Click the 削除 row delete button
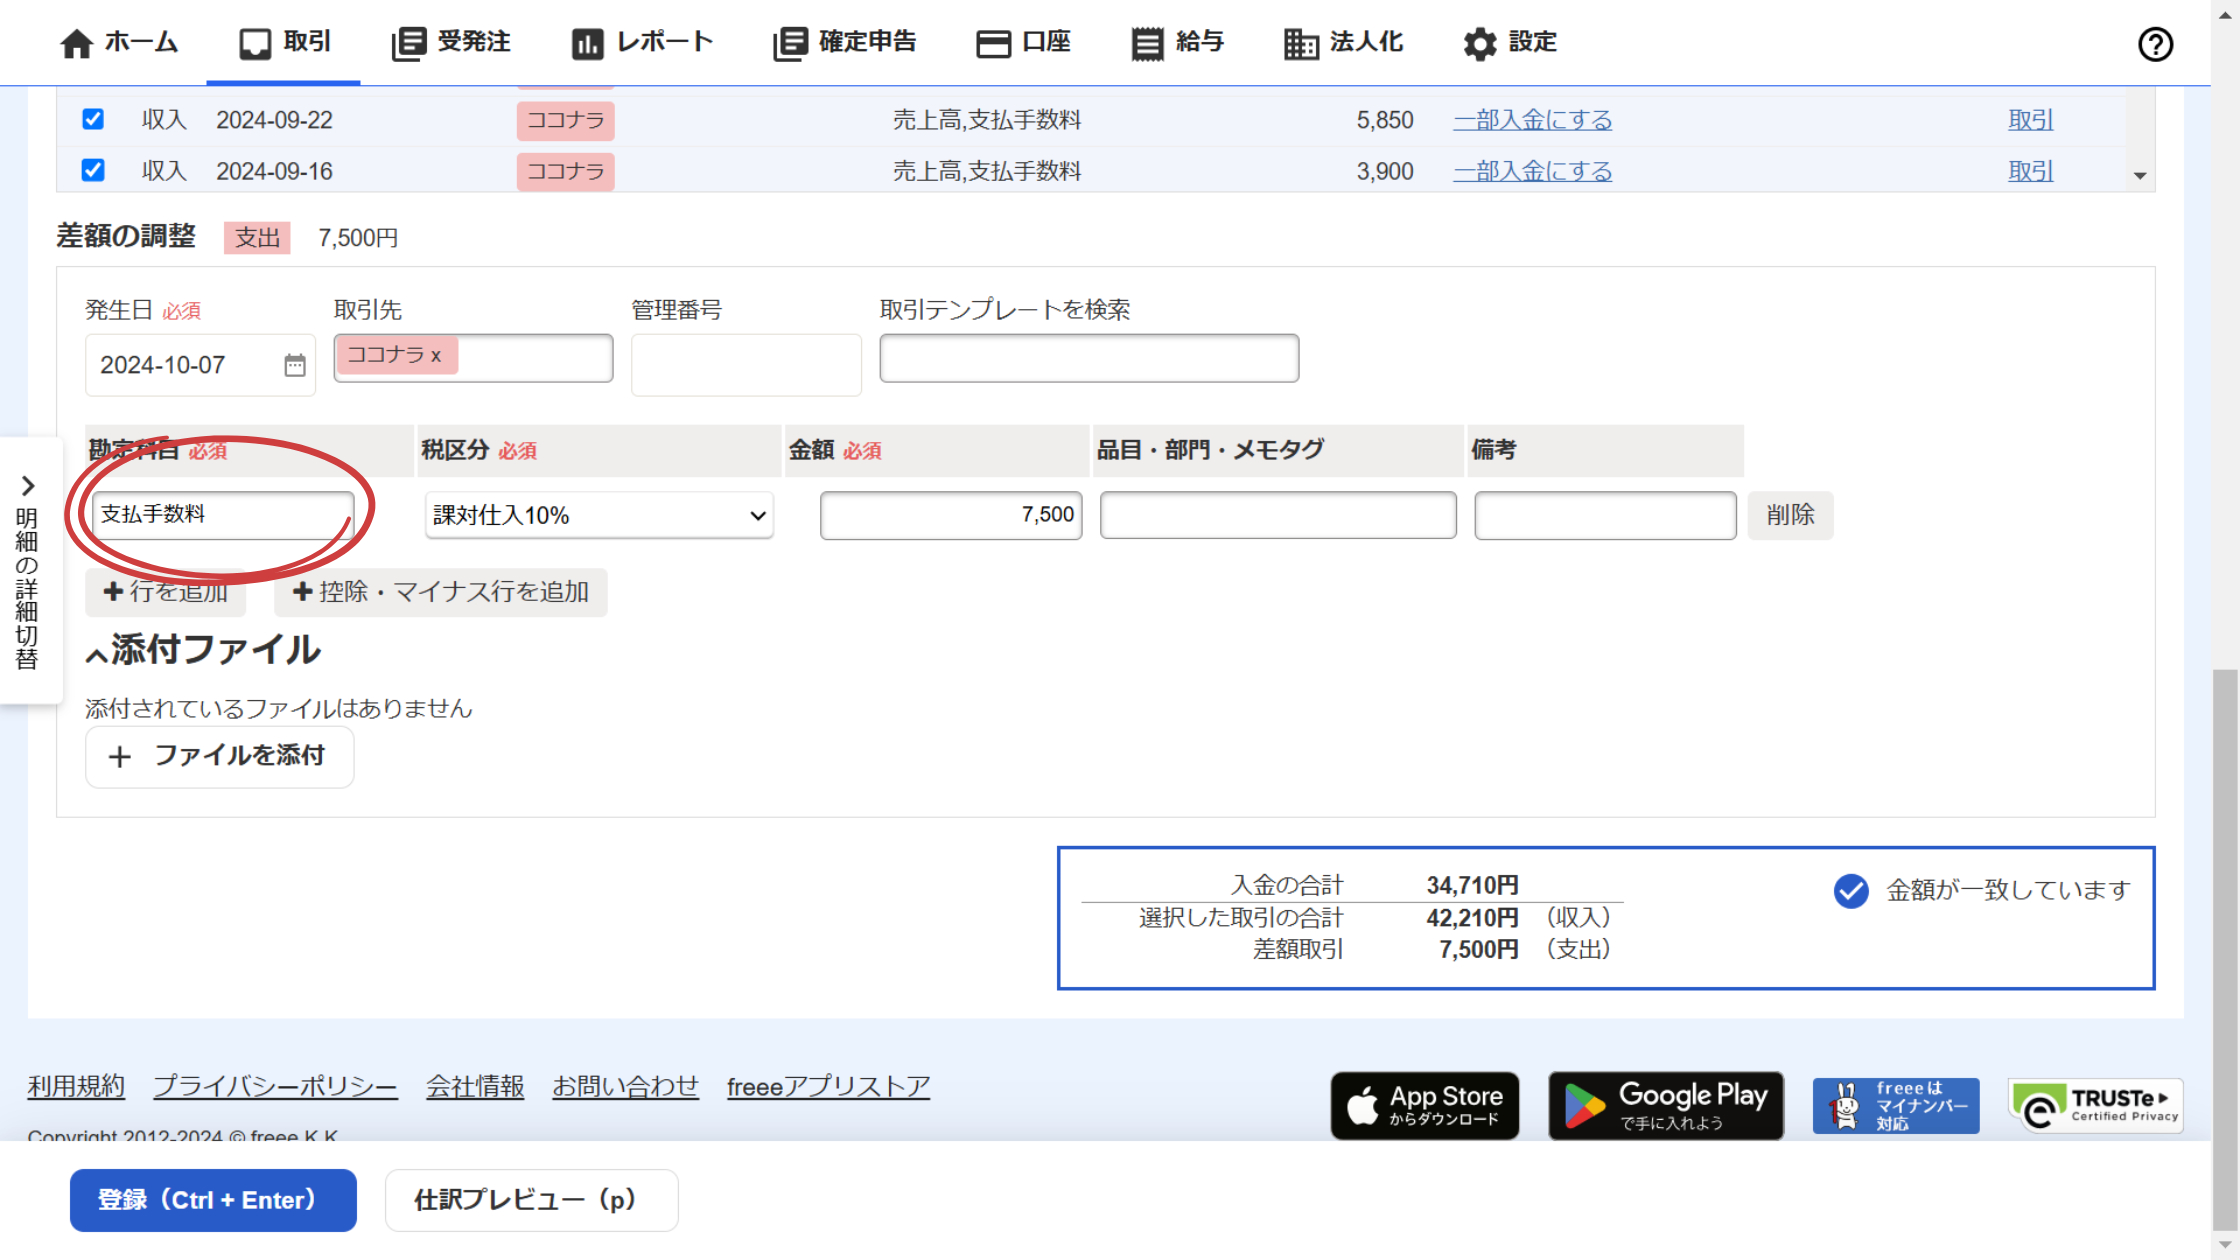Screen dimensions: 2240x1260 (x=1790, y=515)
